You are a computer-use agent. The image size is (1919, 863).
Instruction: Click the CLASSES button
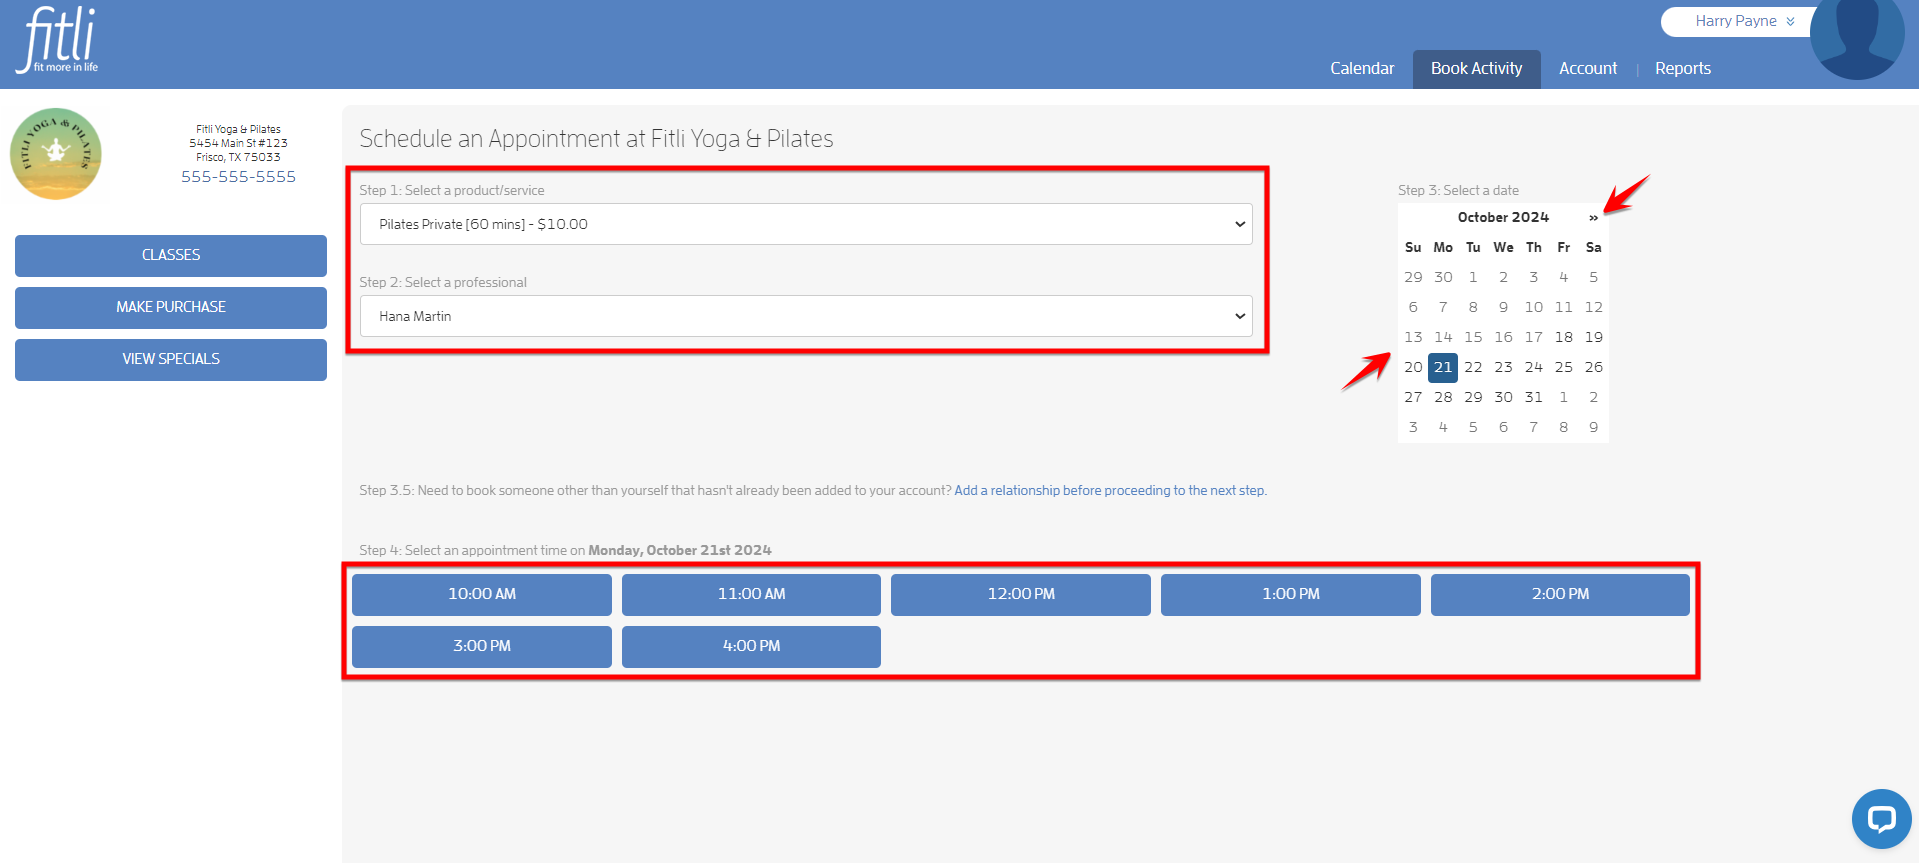(171, 255)
